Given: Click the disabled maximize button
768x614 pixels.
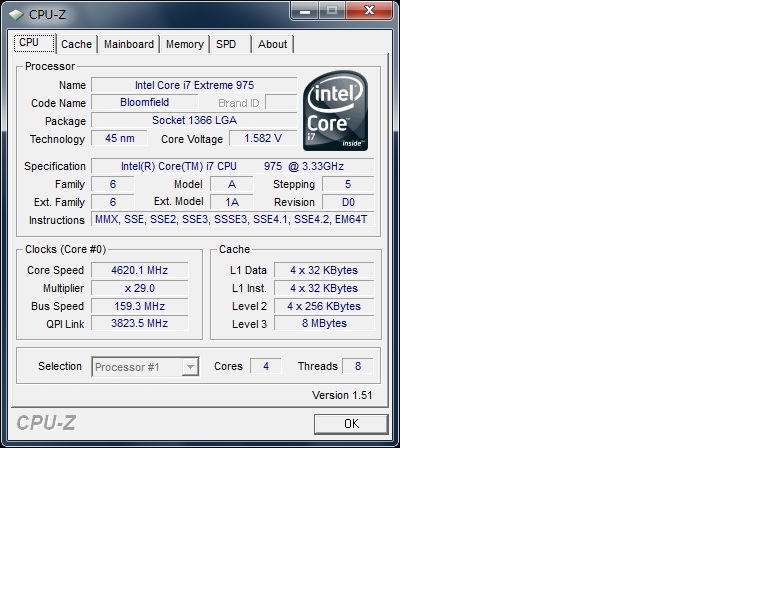Looking at the screenshot, I should pyautogui.click(x=332, y=10).
